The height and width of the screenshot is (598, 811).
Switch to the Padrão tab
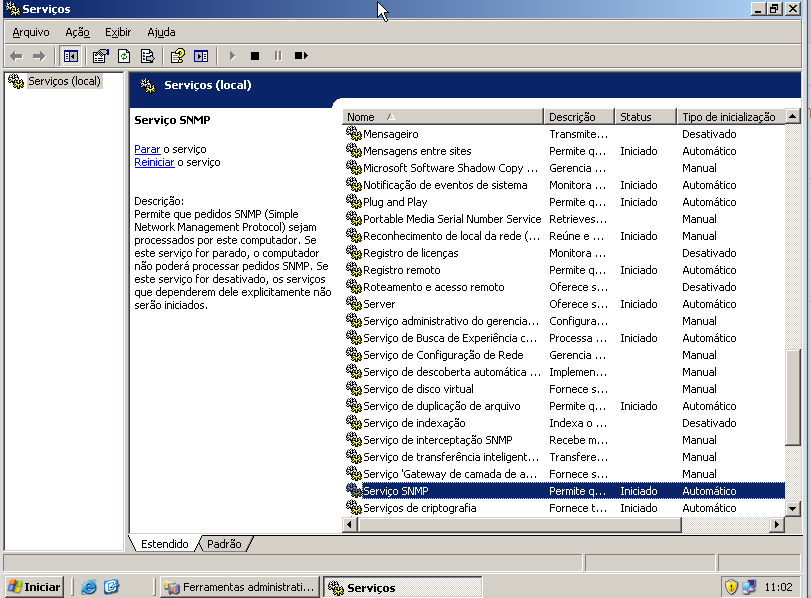tap(224, 544)
